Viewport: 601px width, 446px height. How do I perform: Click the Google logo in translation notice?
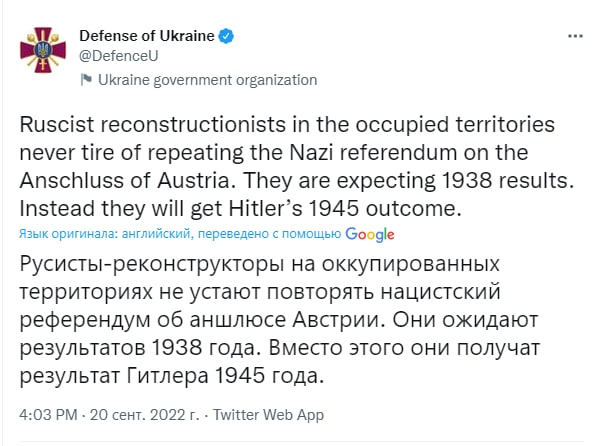point(369,233)
